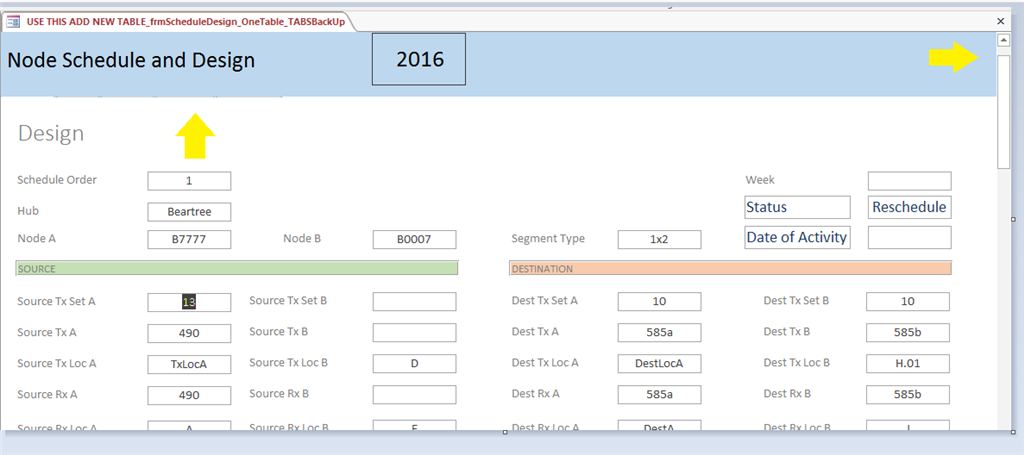Click the Dest Tx Set A field
This screenshot has height=455, width=1024.
coord(660,302)
